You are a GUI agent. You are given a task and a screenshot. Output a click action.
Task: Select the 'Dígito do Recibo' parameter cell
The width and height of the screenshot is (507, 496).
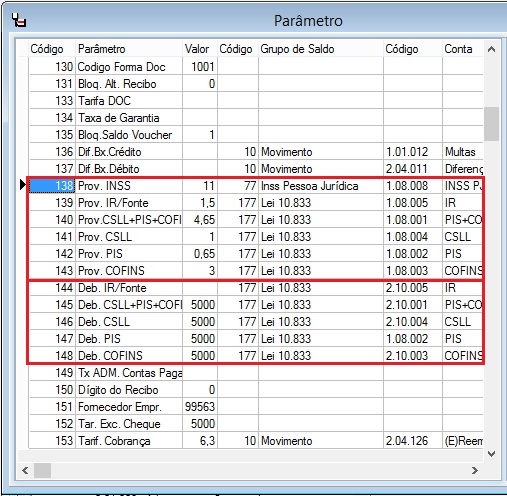tap(129, 390)
